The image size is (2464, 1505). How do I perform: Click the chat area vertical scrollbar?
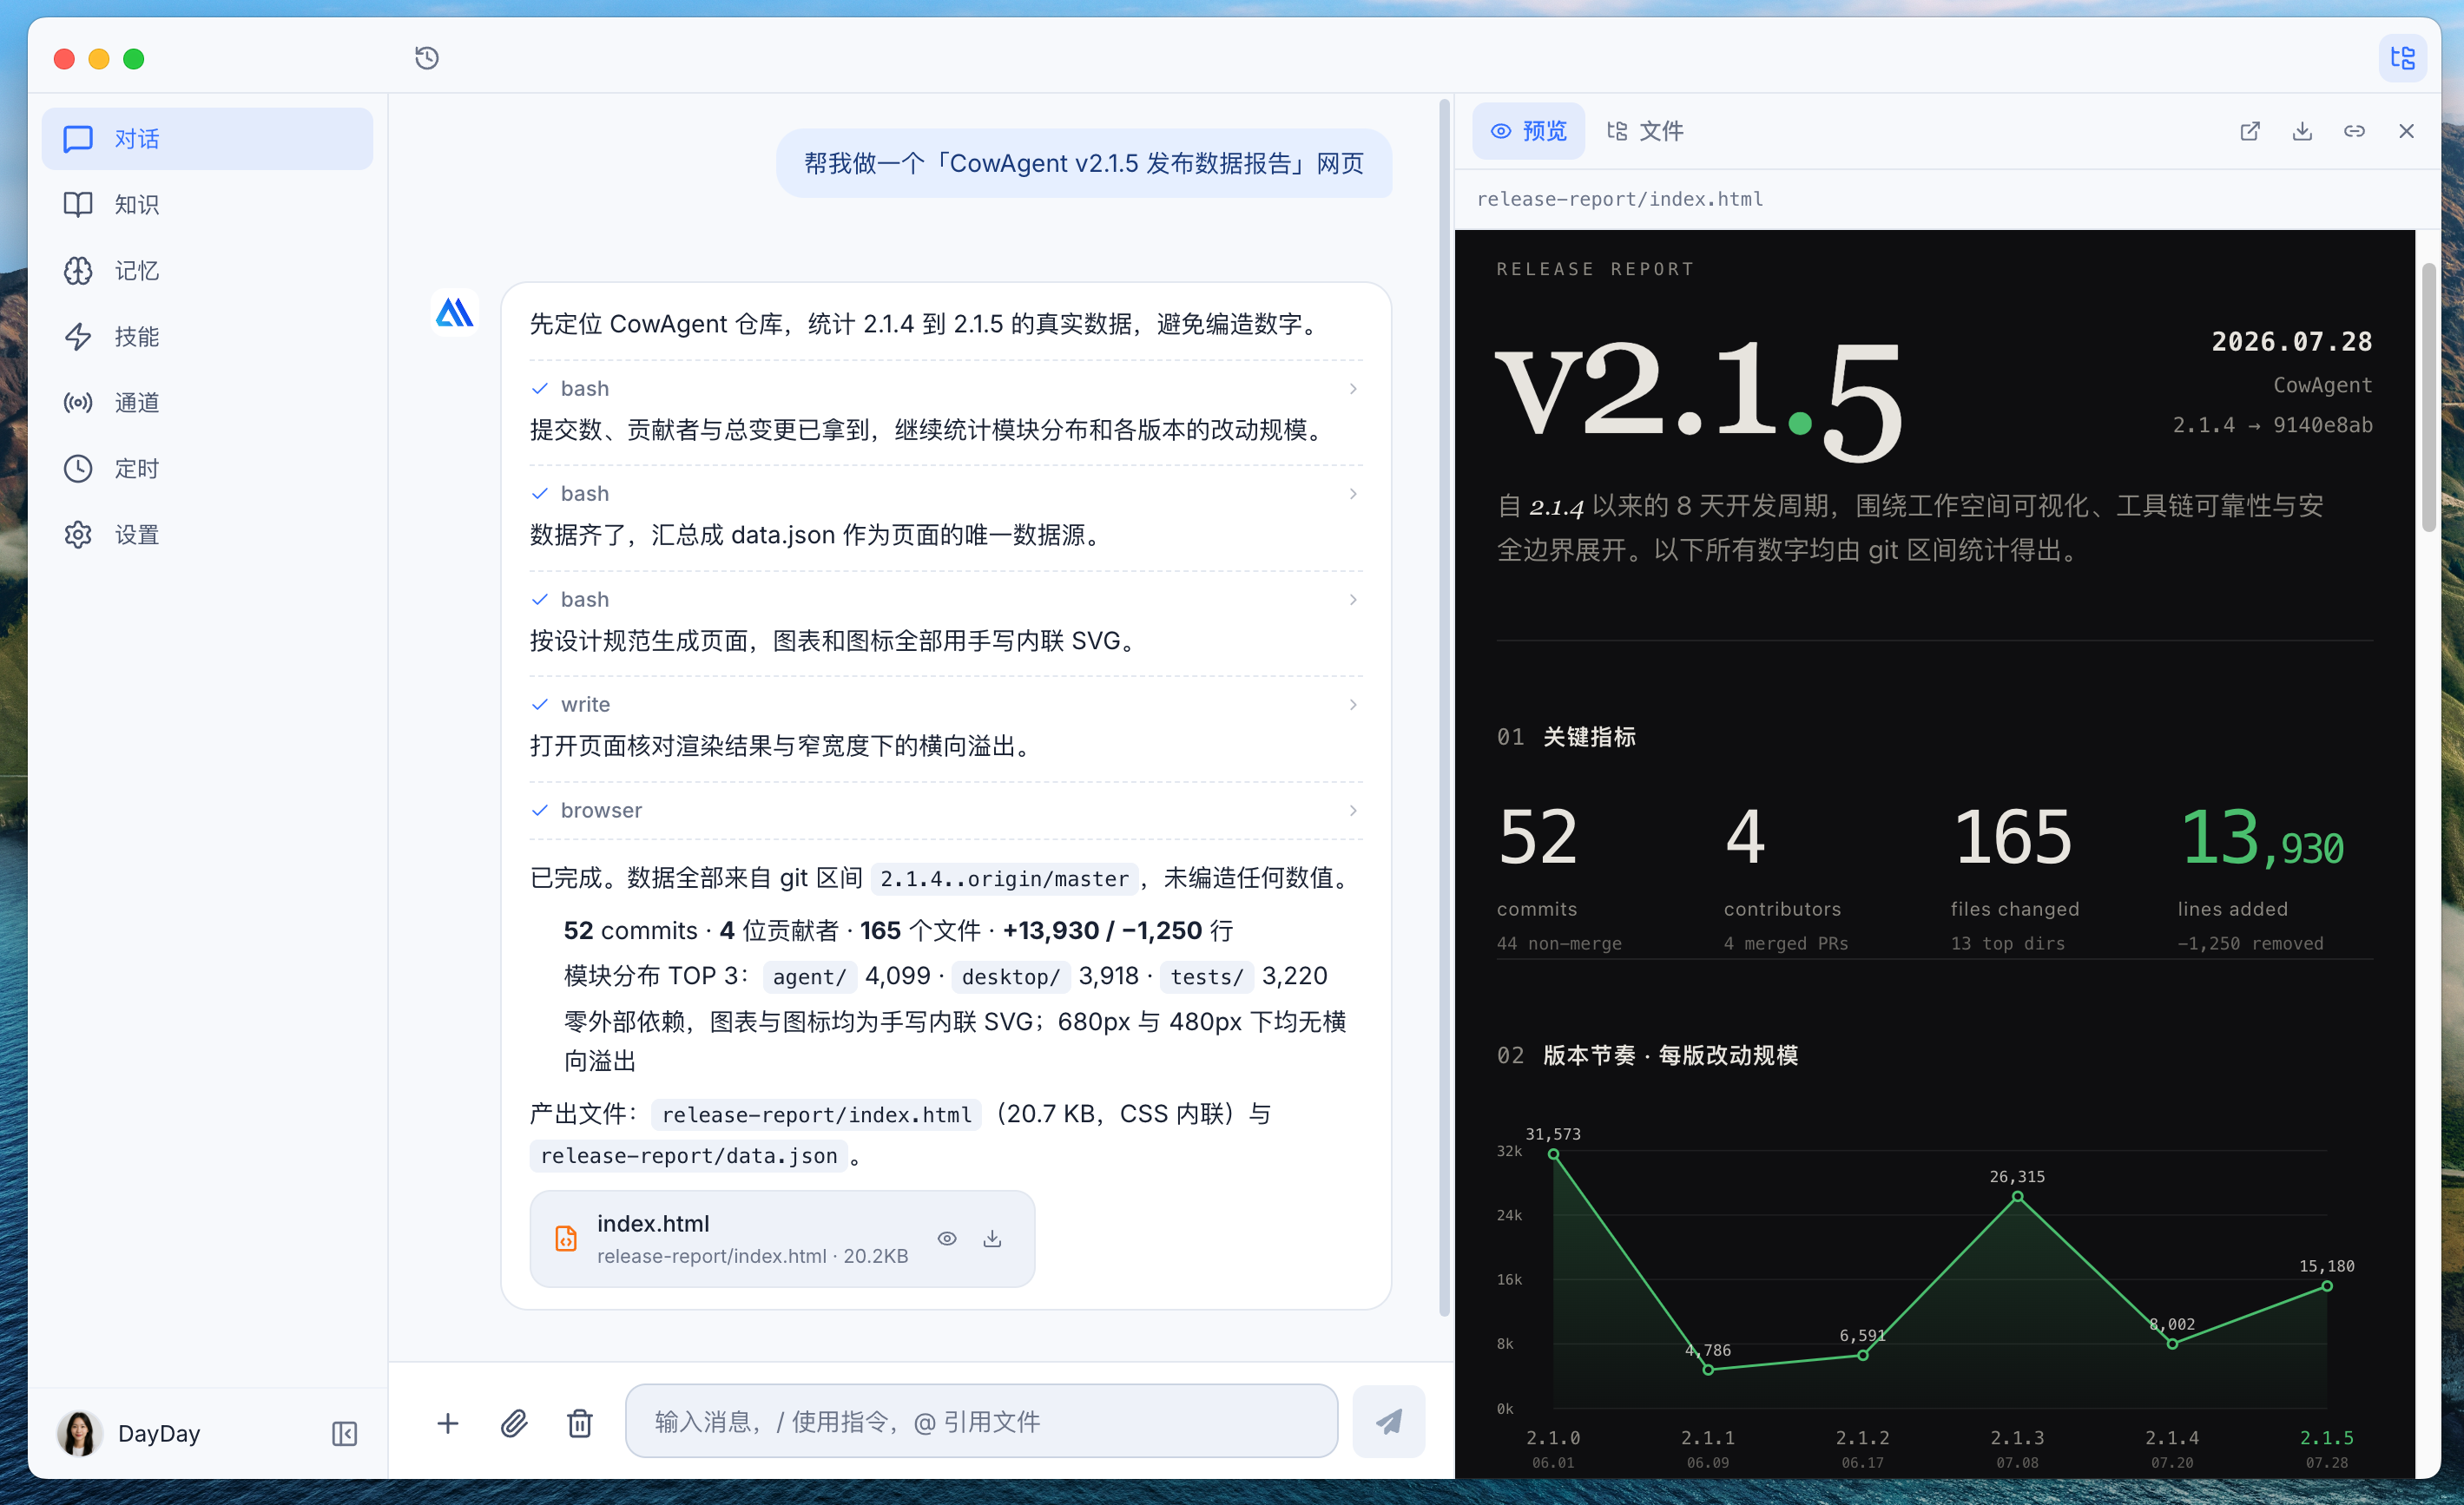click(x=1444, y=707)
